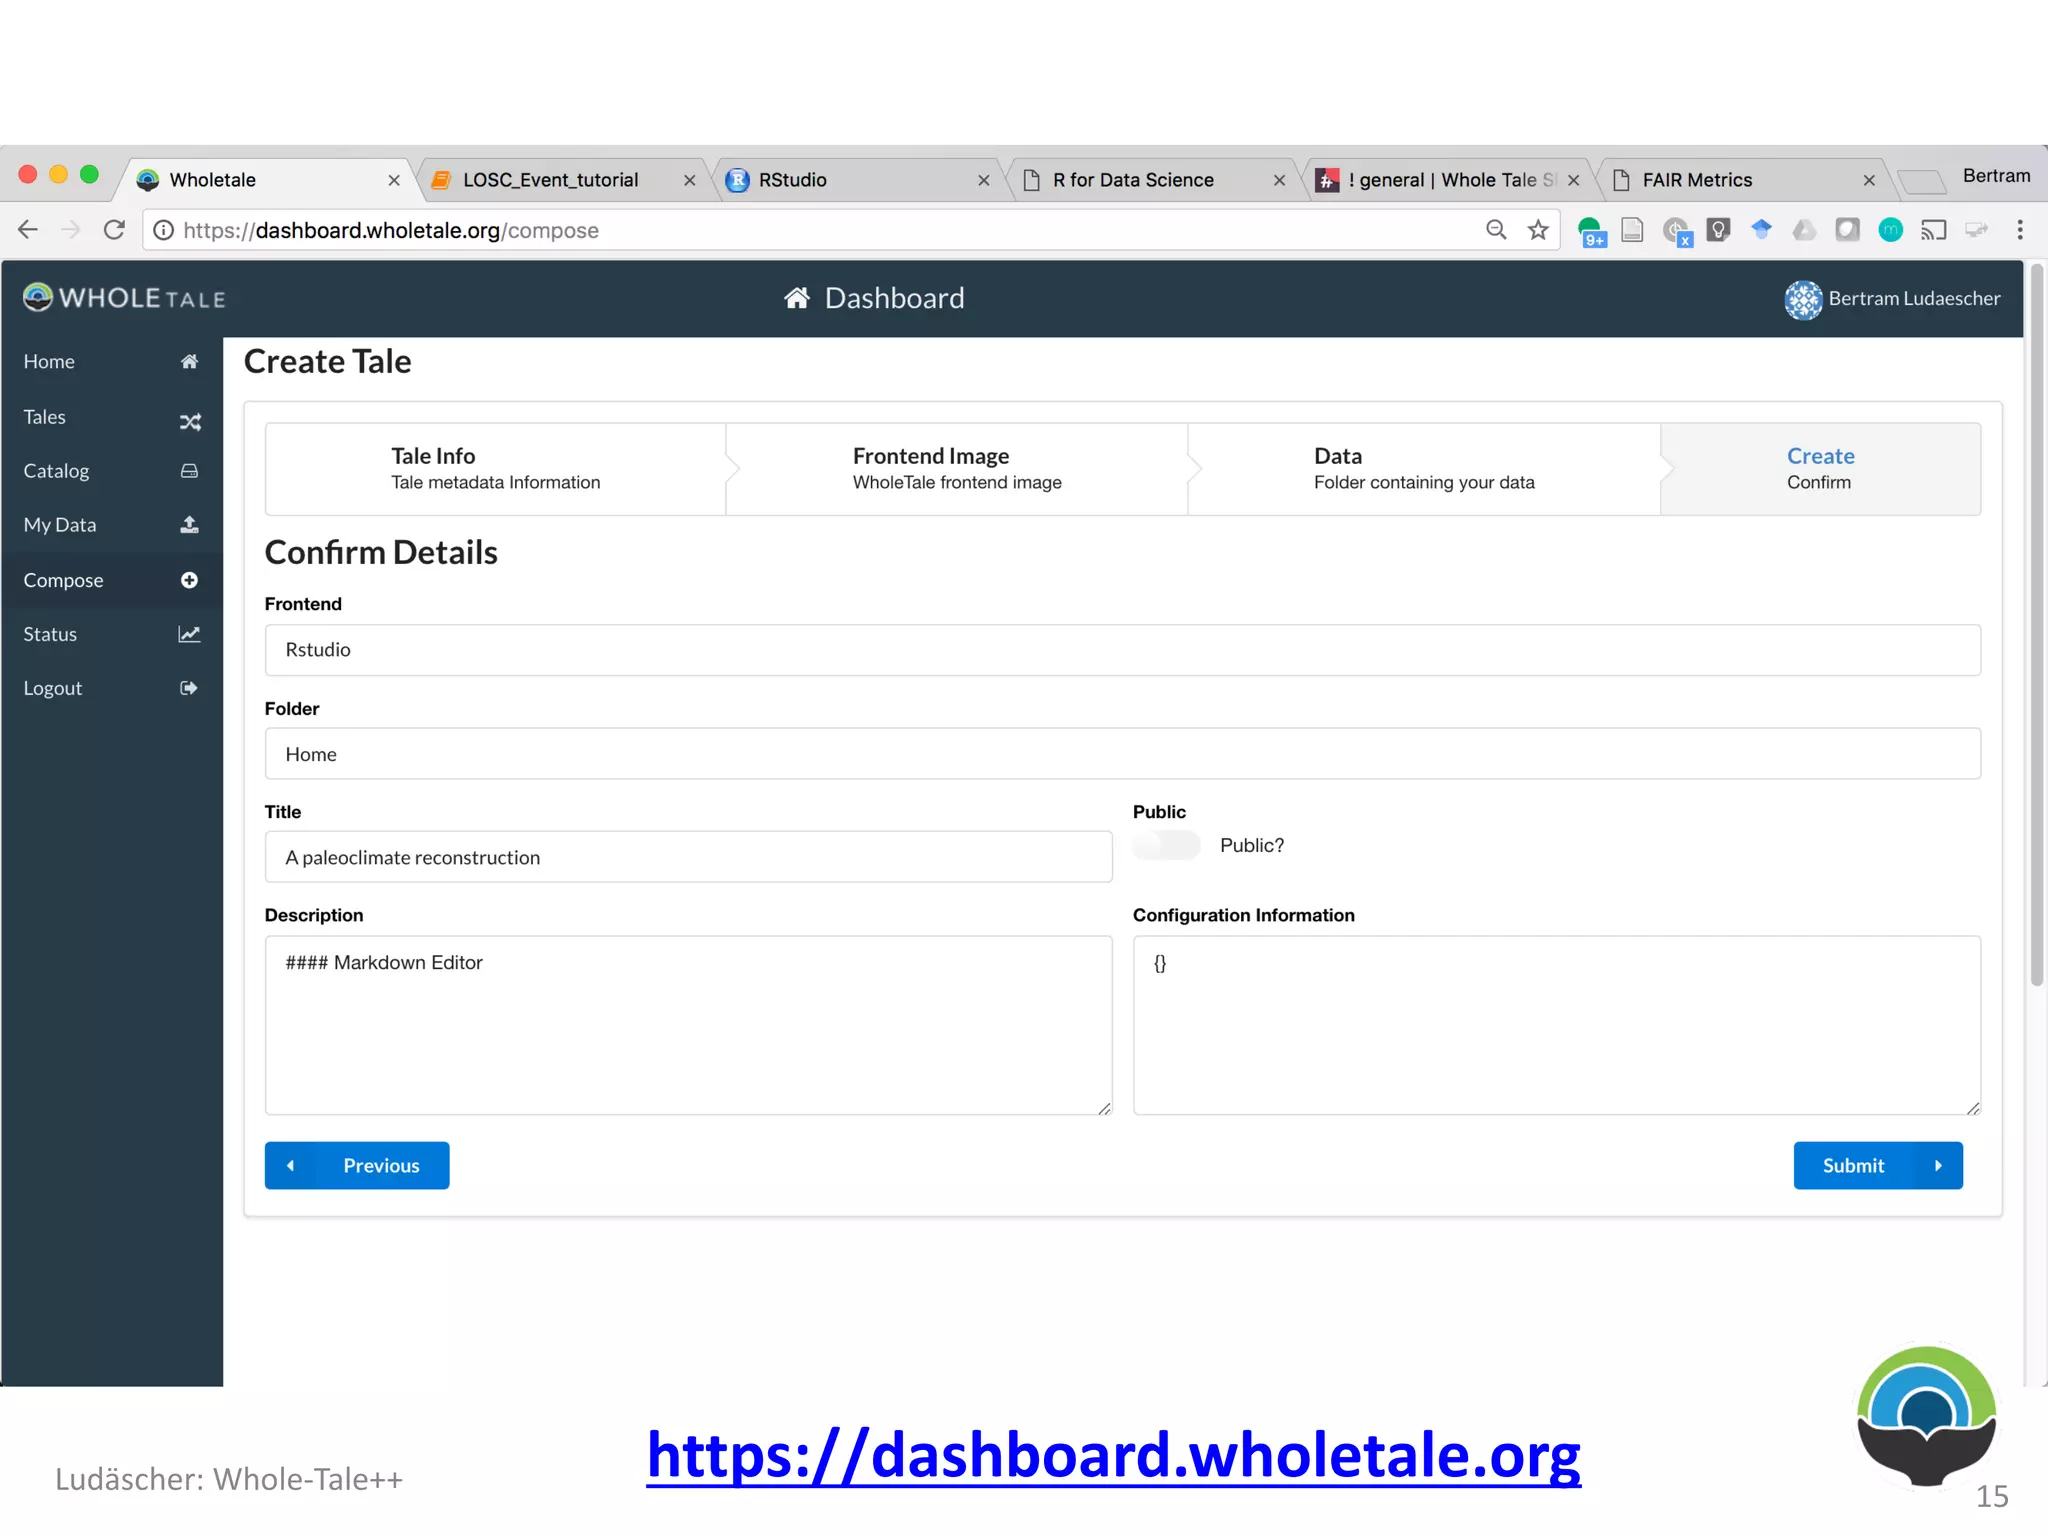Click the green circle m extension icon
This screenshot has width=2048, height=1536.
1890,230
